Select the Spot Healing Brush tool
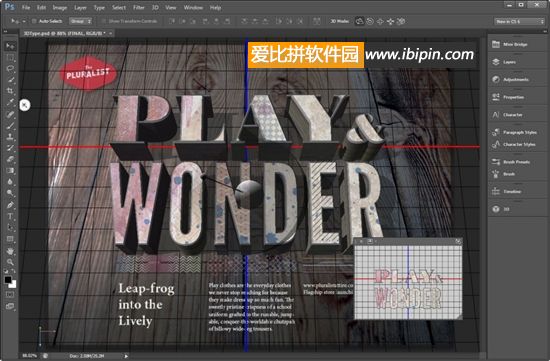The height and width of the screenshot is (361, 550). coord(10,114)
